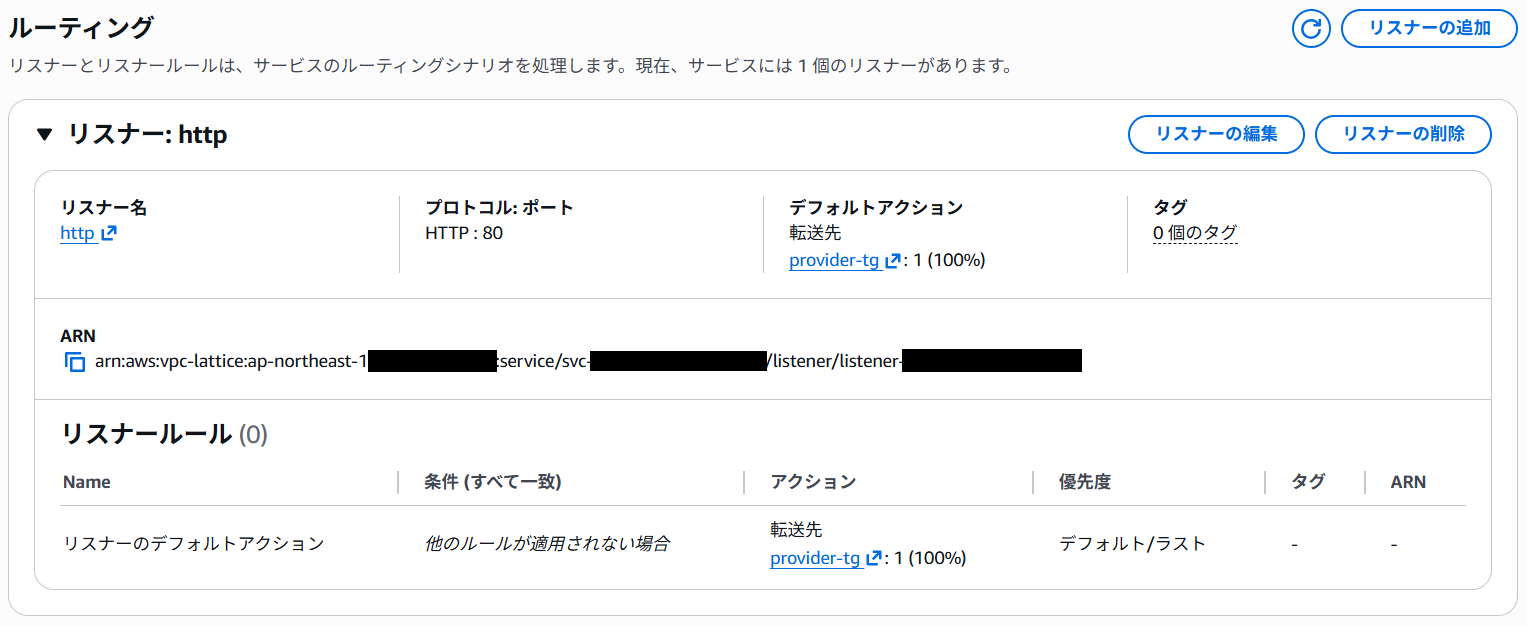1527x626 pixels.
Task: Click the リスナーの追加 button
Action: tap(1429, 28)
